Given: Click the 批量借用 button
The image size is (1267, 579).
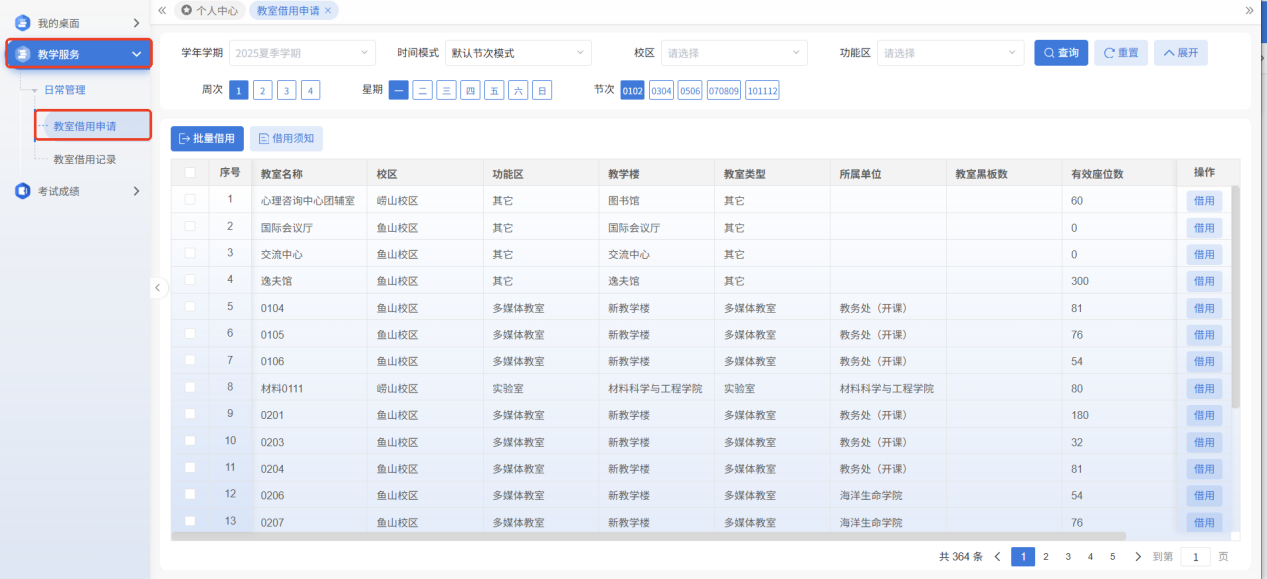Looking at the screenshot, I should tap(207, 139).
